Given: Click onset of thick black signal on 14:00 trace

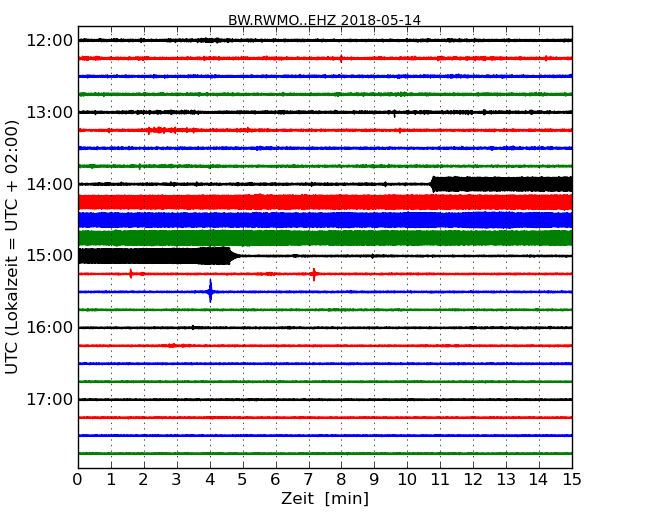Looking at the screenshot, I should pyautogui.click(x=433, y=184).
